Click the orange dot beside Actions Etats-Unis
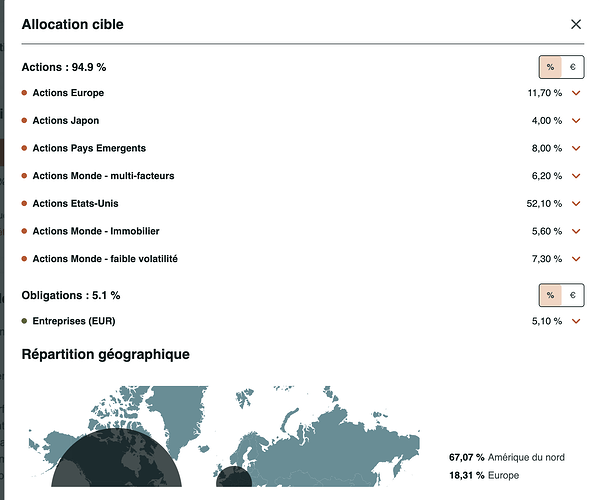Viewport: 600px width, 500px height. click(x=24, y=204)
